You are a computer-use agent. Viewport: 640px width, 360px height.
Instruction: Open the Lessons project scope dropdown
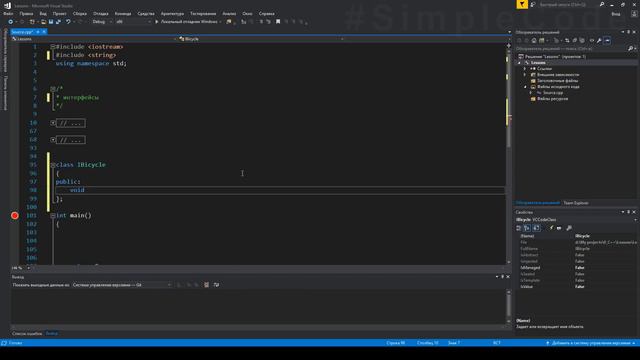[94, 39]
